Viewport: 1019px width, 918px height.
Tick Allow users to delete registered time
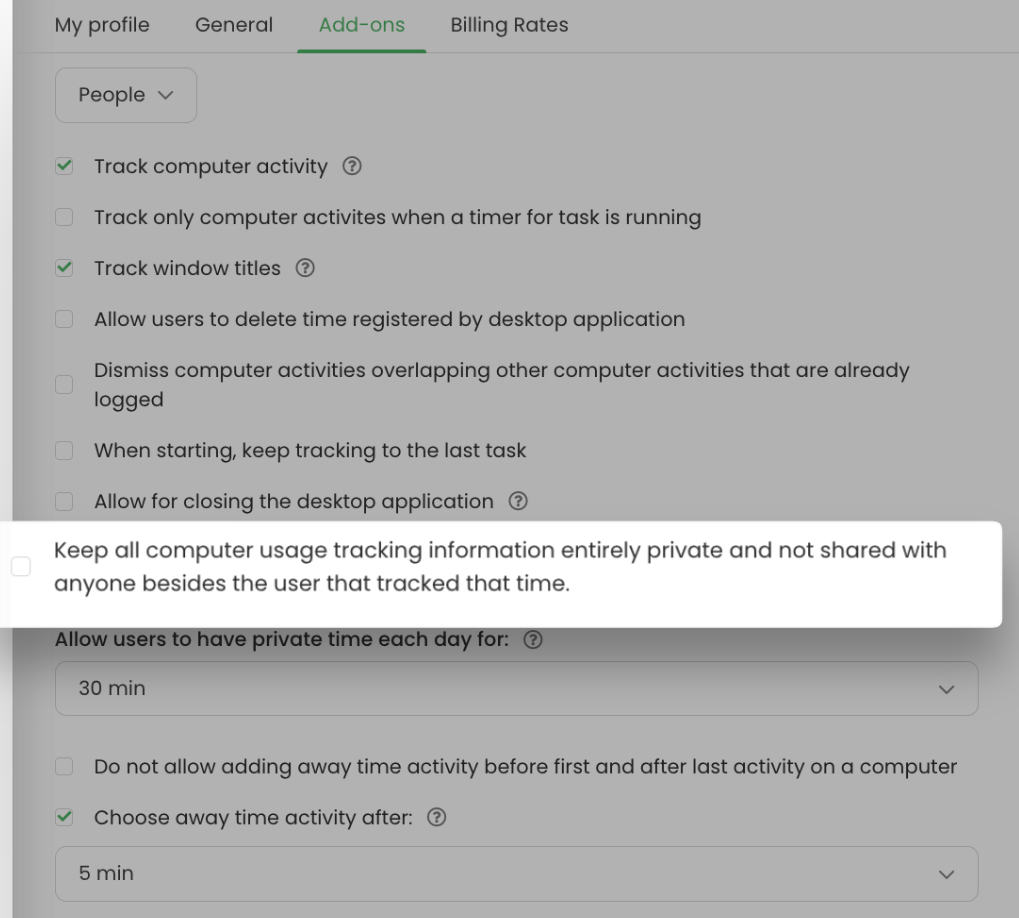click(64, 319)
